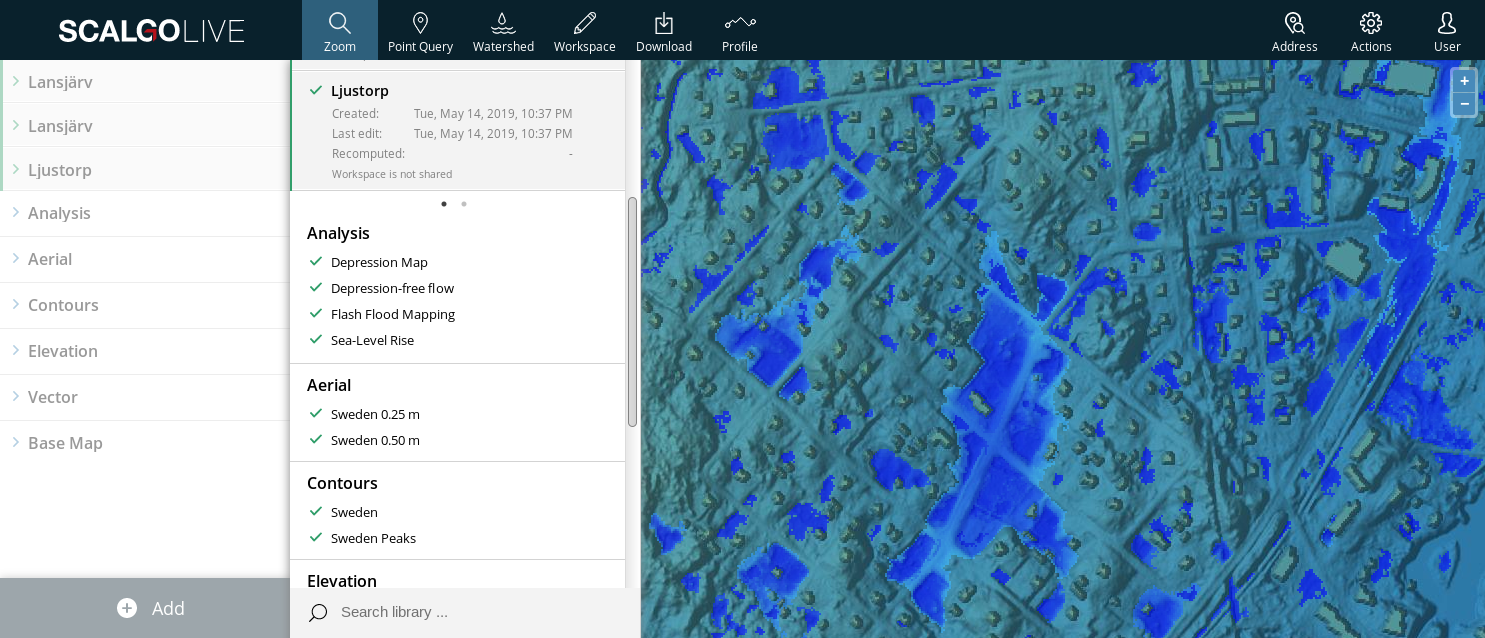
Task: Open the User account menu
Action: (1447, 30)
